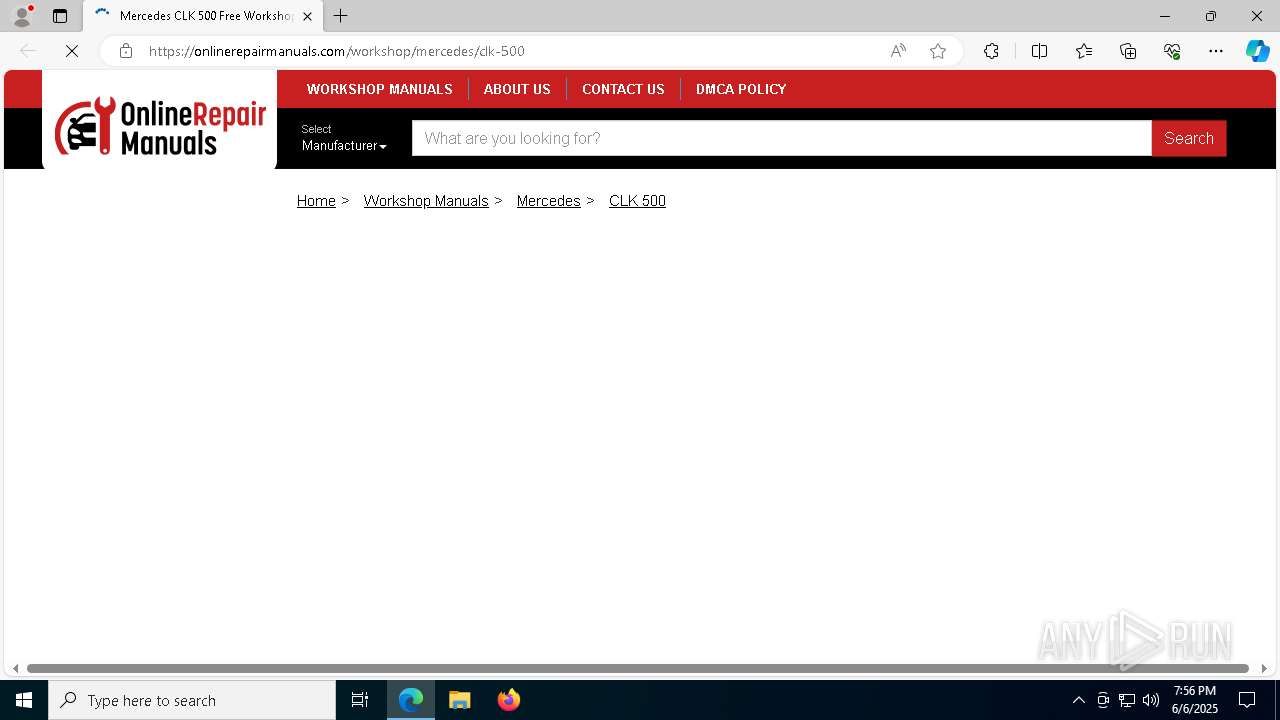Follow the Workshop Manuals breadcrumb link
This screenshot has width=1280, height=720.
[426, 201]
